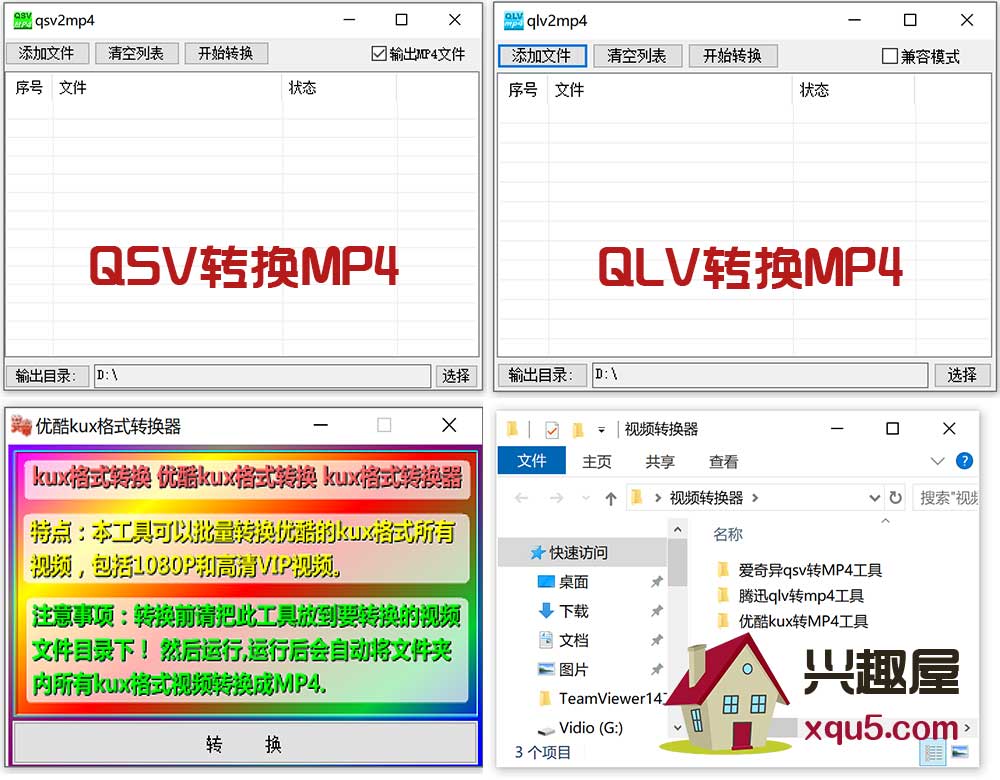Viewport: 1000px width, 780px height.
Task: Select Vidio (G:) drive in navigation pane
Action: 580,728
